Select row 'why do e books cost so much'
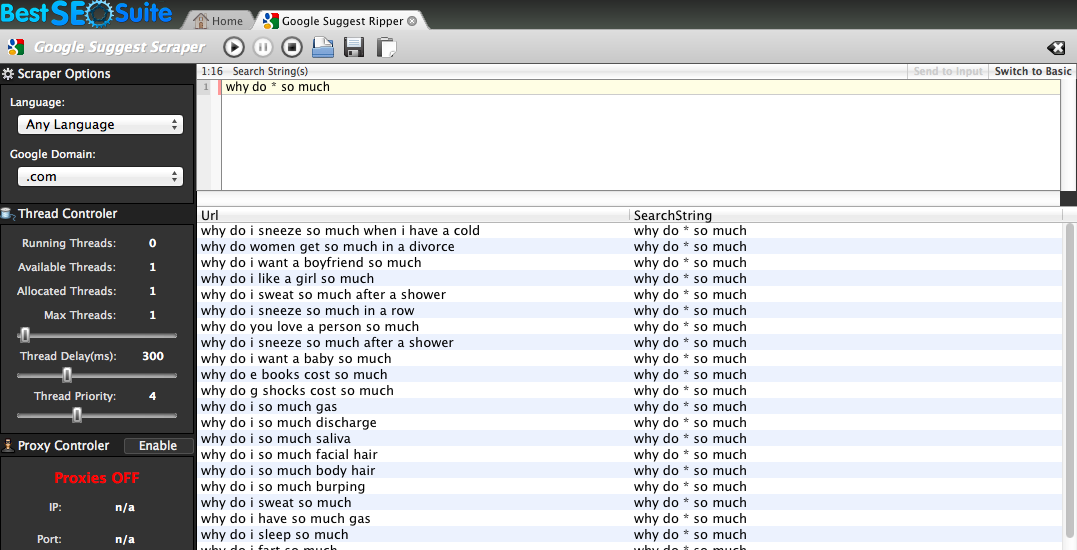 [x=629, y=375]
